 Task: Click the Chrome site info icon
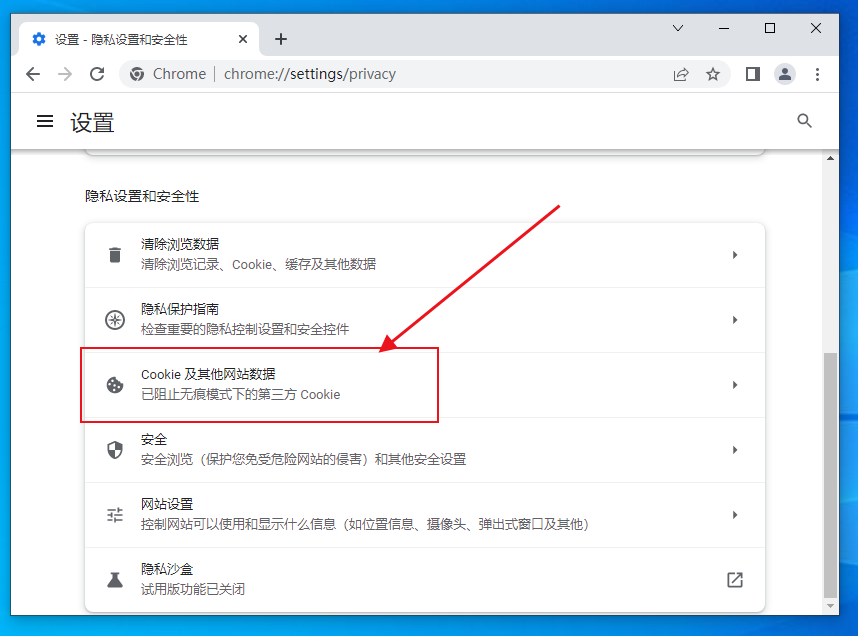tap(137, 74)
